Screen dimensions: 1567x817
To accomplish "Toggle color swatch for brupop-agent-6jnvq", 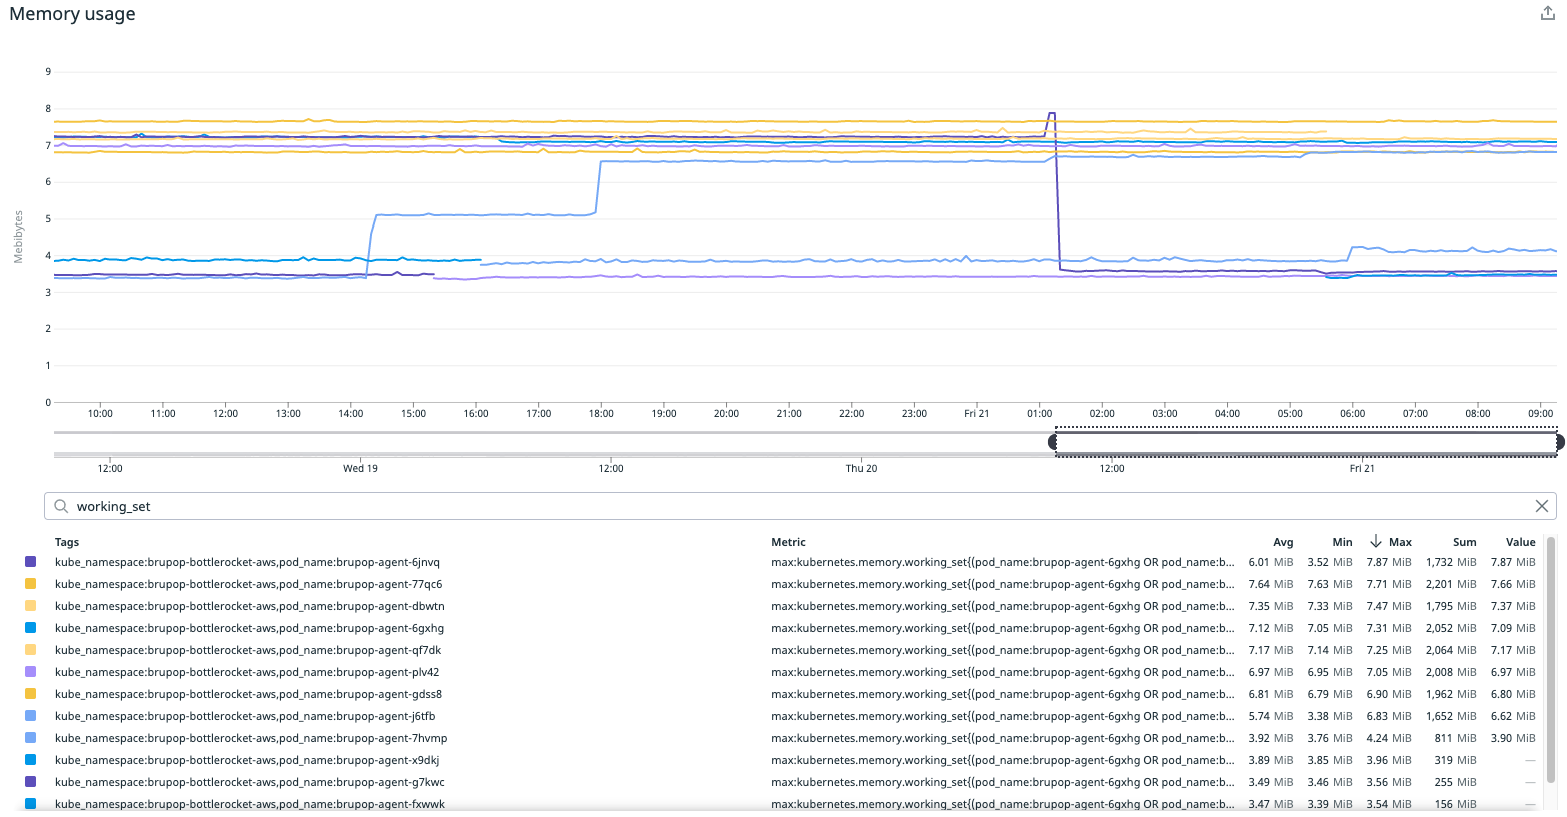I will [30, 562].
